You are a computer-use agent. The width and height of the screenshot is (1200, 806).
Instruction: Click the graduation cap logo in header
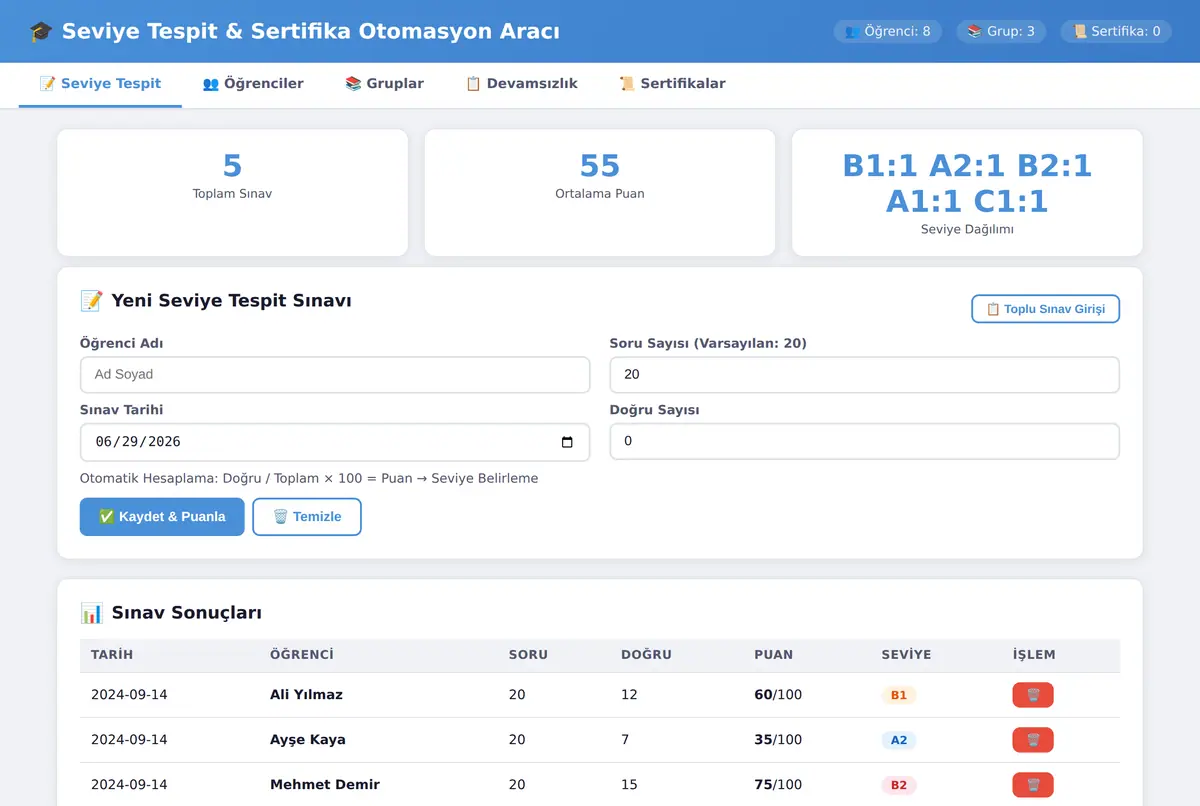pos(41,32)
